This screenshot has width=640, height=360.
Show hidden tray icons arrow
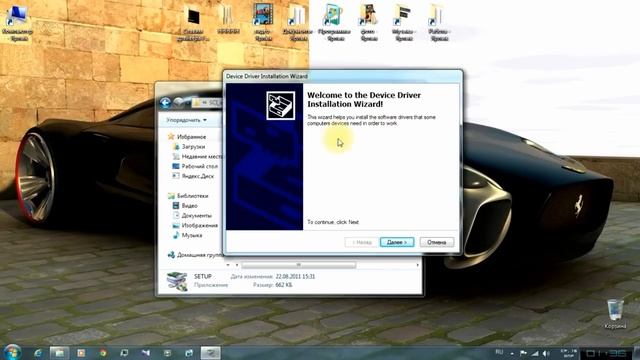pyautogui.click(x=512, y=353)
